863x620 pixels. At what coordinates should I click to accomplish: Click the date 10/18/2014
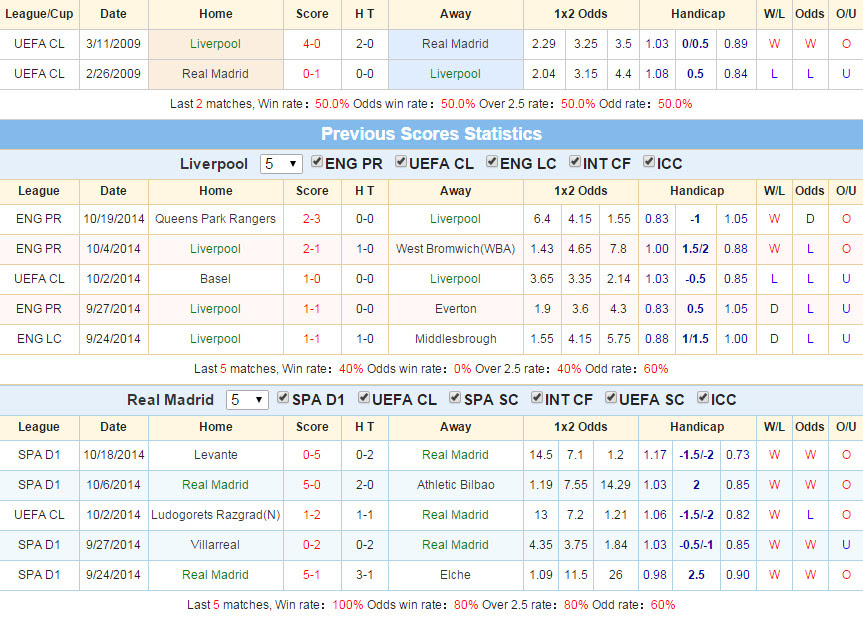(x=113, y=455)
